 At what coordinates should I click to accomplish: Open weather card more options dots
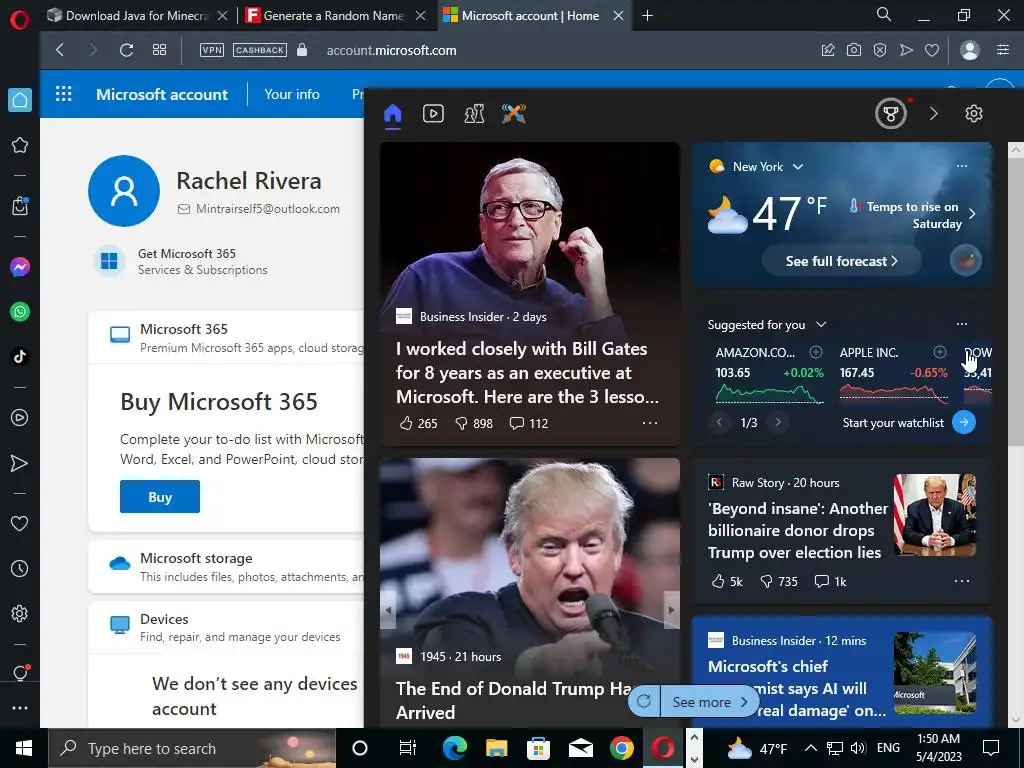click(962, 166)
